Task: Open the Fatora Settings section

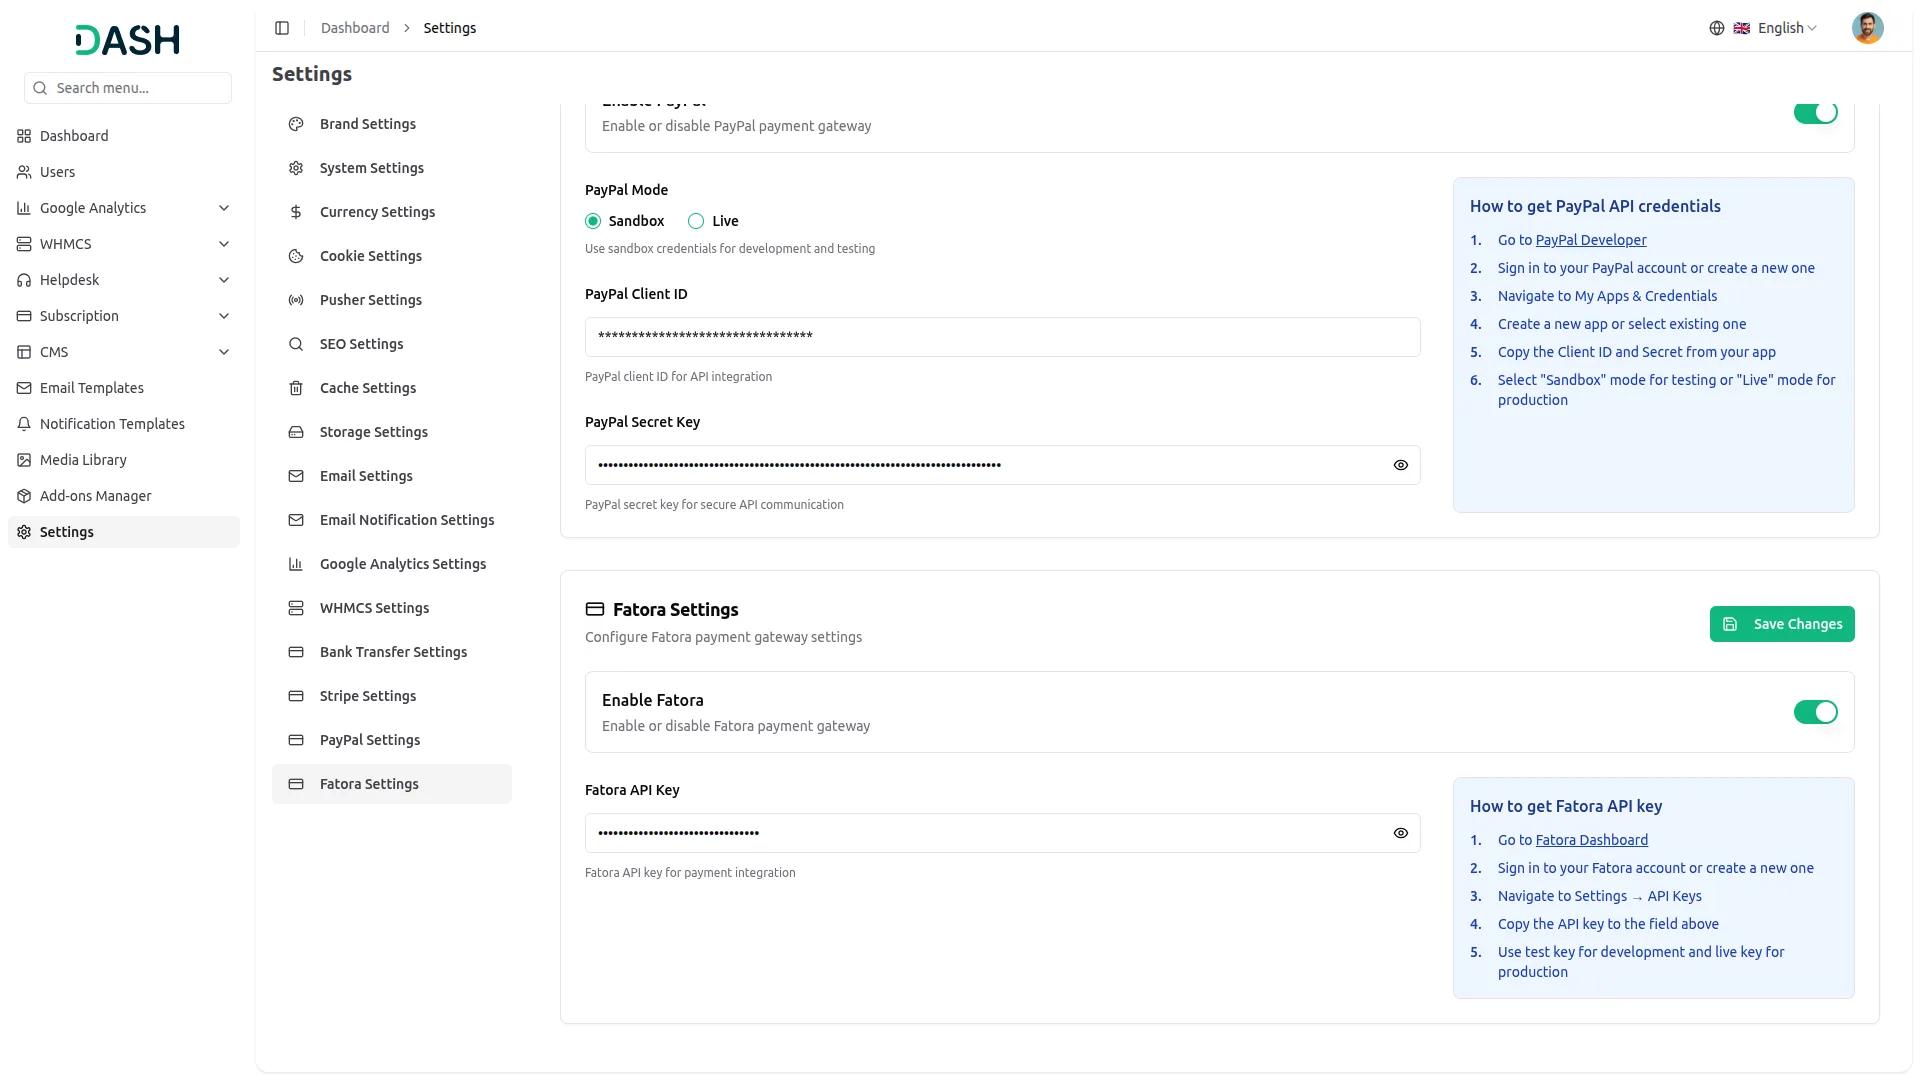Action: 392,784
